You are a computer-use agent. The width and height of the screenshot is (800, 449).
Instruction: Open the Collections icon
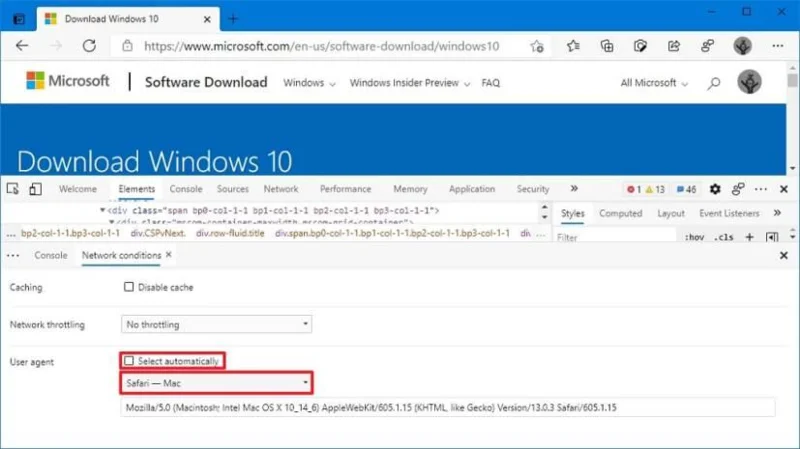click(x=607, y=46)
